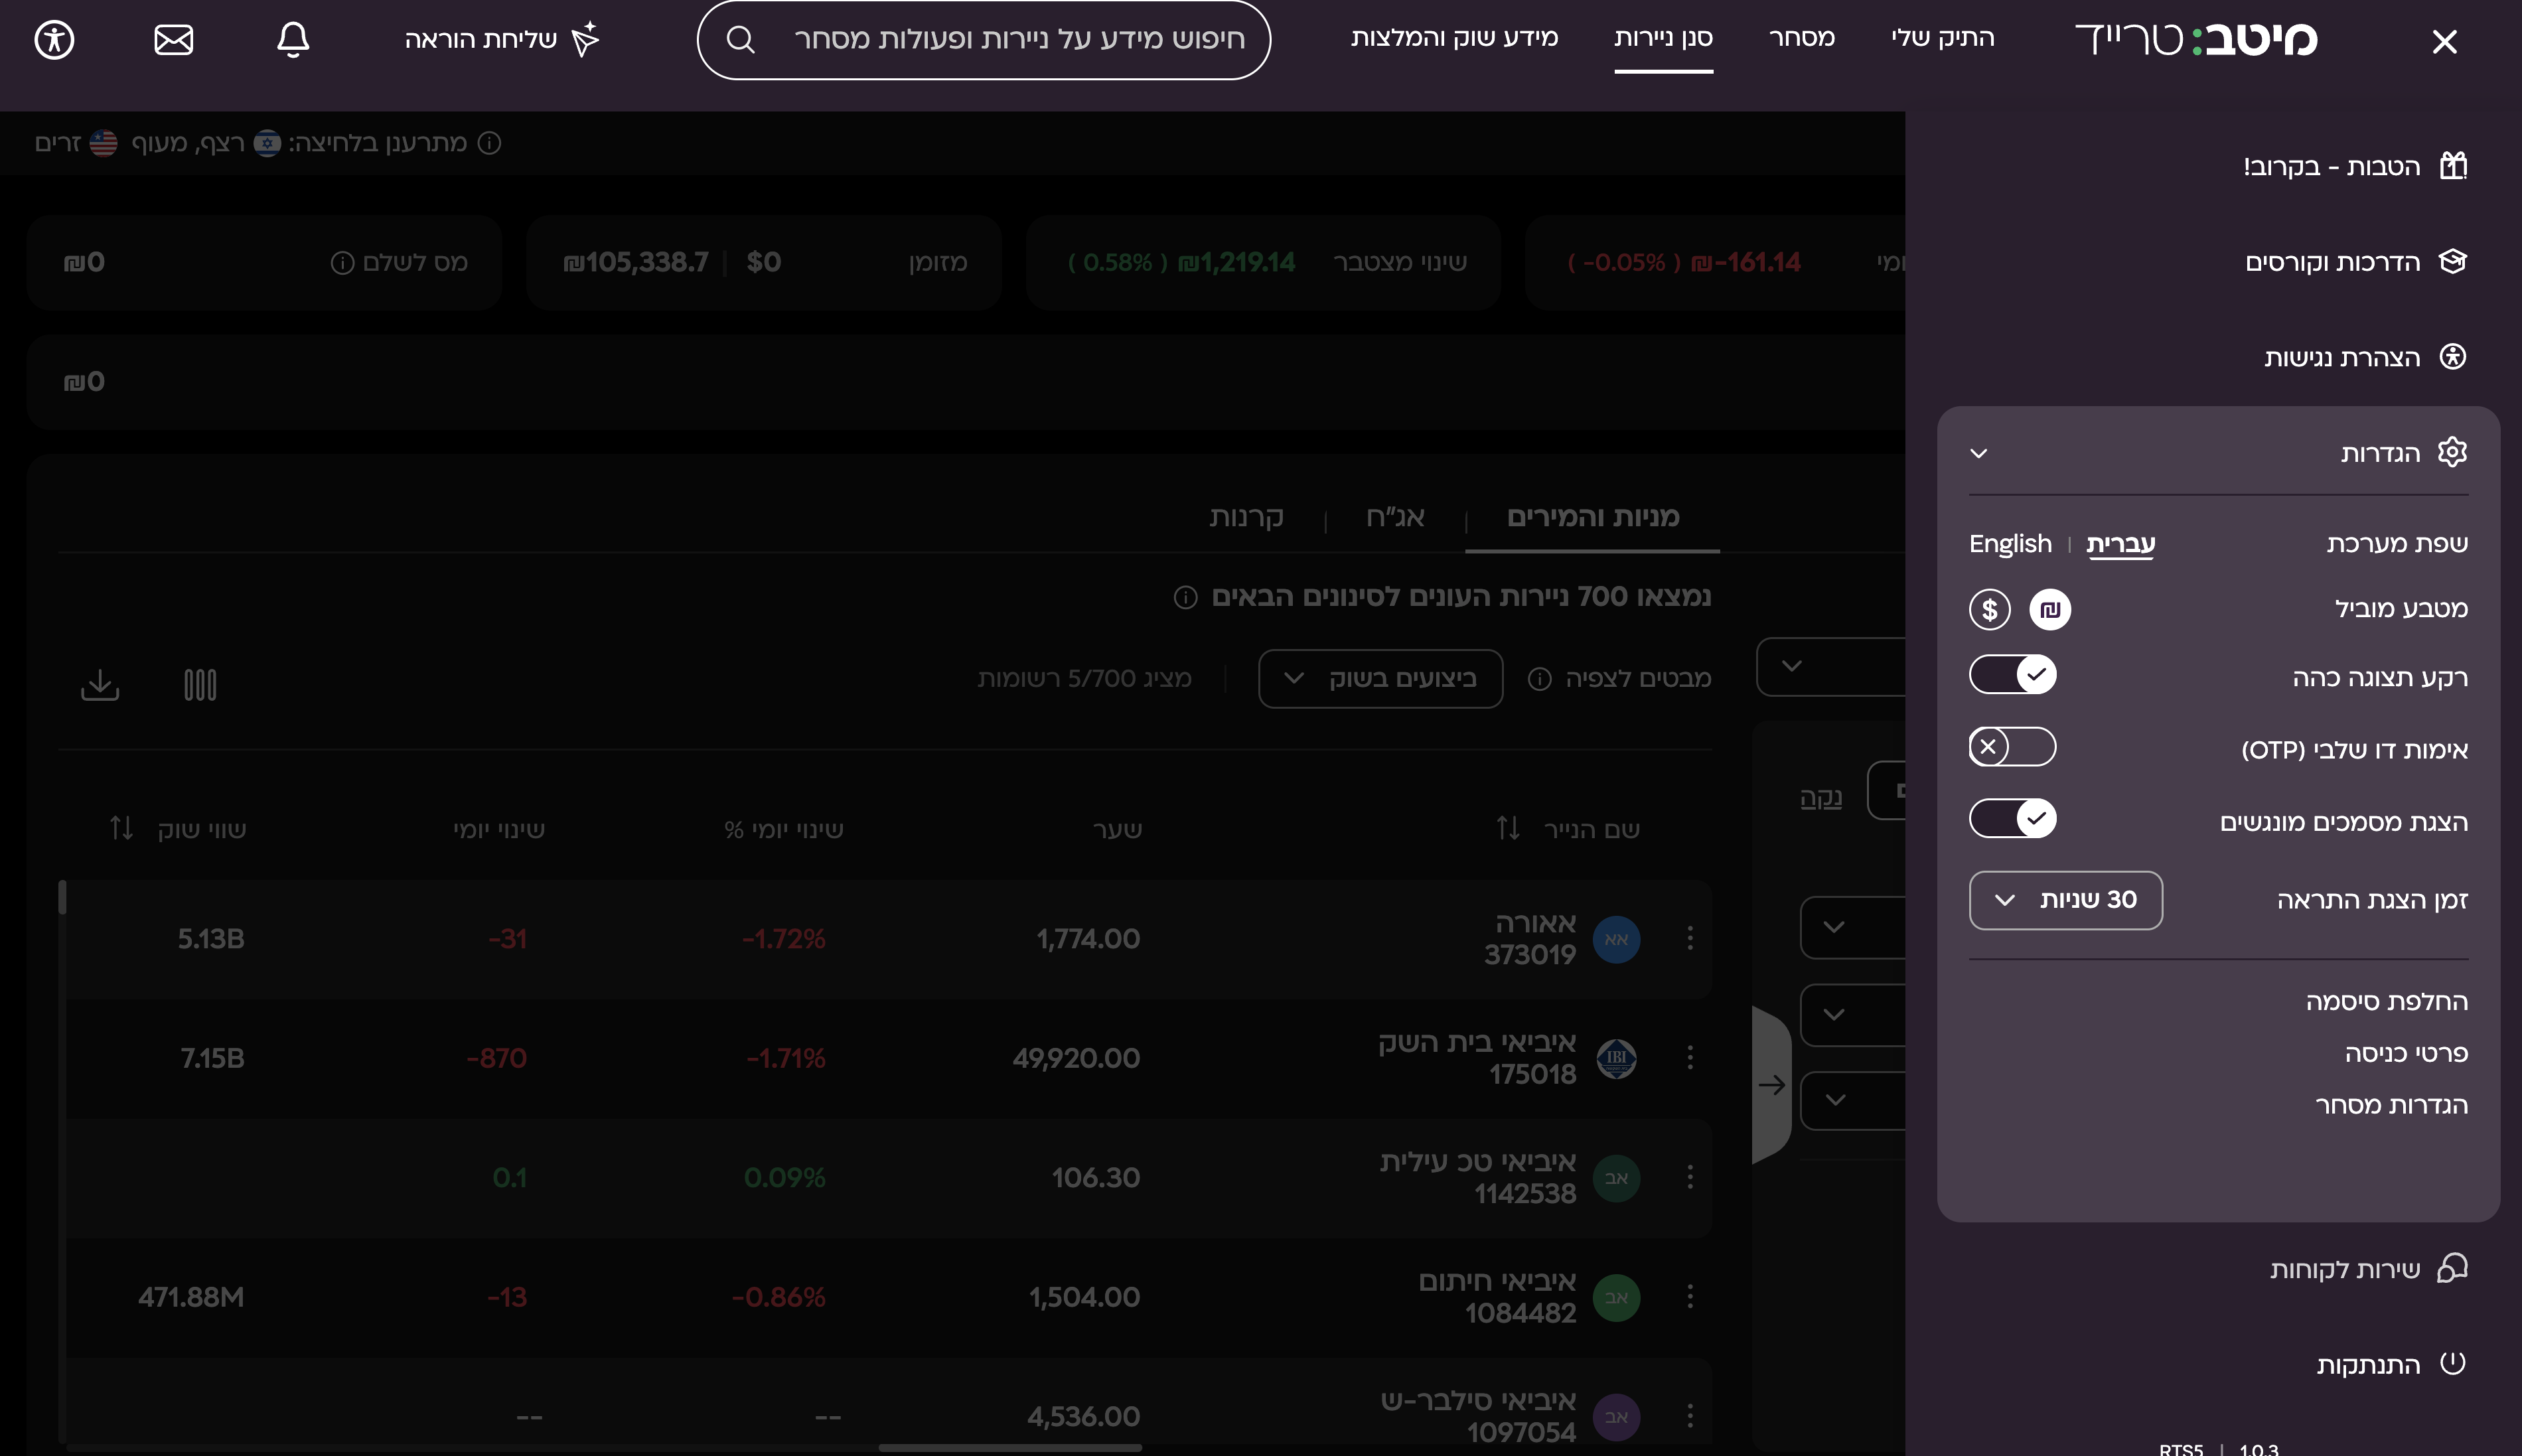2522x1456 pixels.
Task: Open the three-dot menu for איביאי חיתום
Action: [x=1690, y=1296]
